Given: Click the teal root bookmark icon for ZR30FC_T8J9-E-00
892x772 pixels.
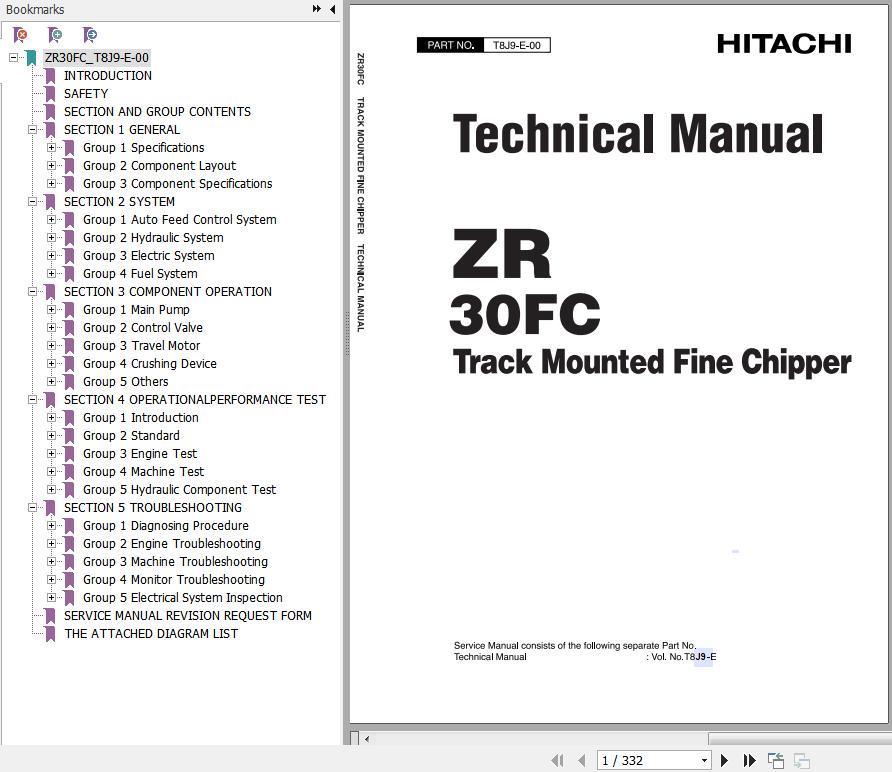Looking at the screenshot, I should pos(31,58).
